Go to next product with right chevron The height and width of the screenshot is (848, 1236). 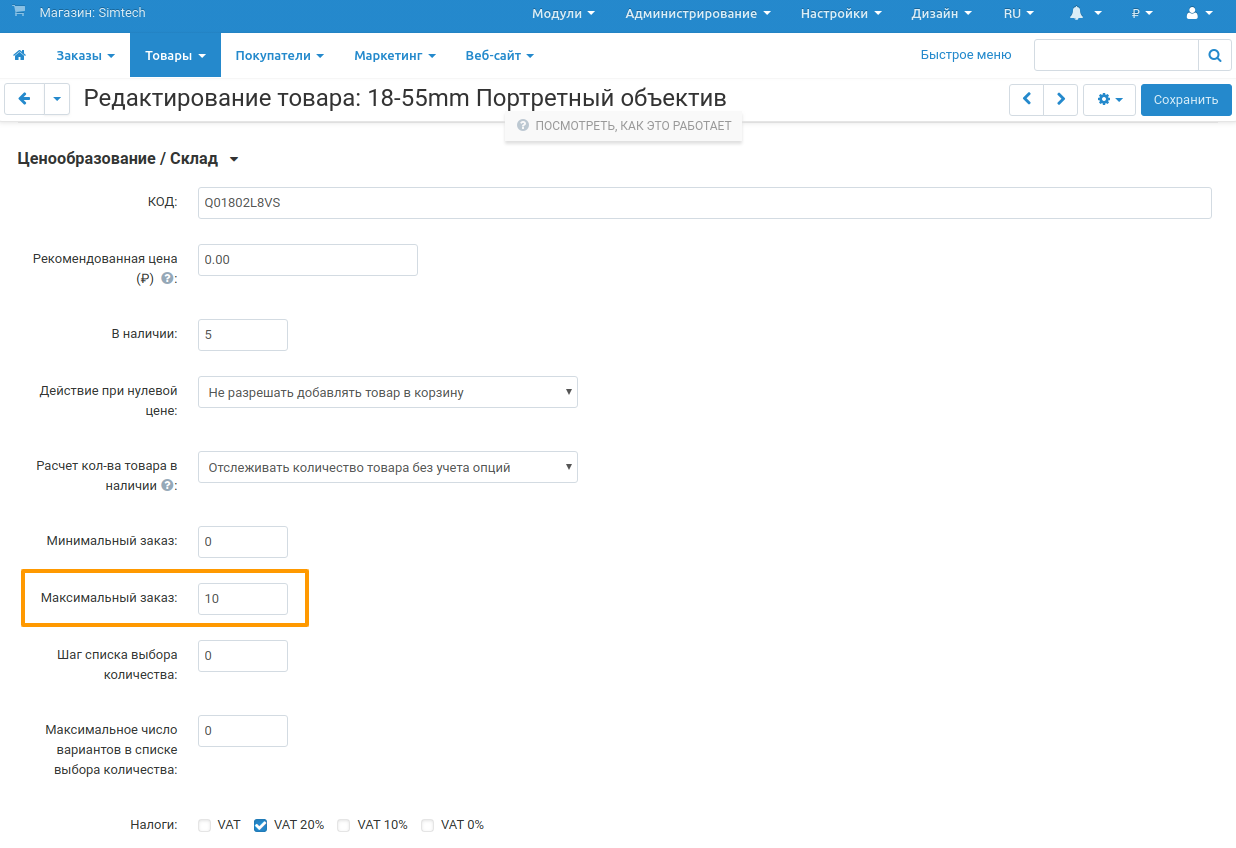pos(1060,99)
